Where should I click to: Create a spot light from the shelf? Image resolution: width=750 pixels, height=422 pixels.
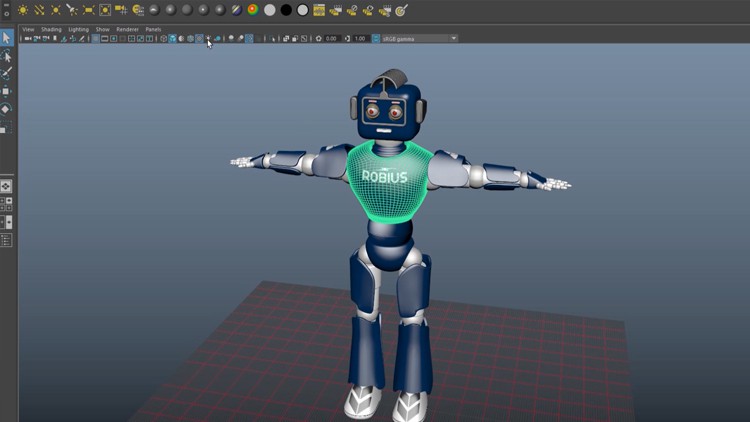pyautogui.click(x=72, y=10)
